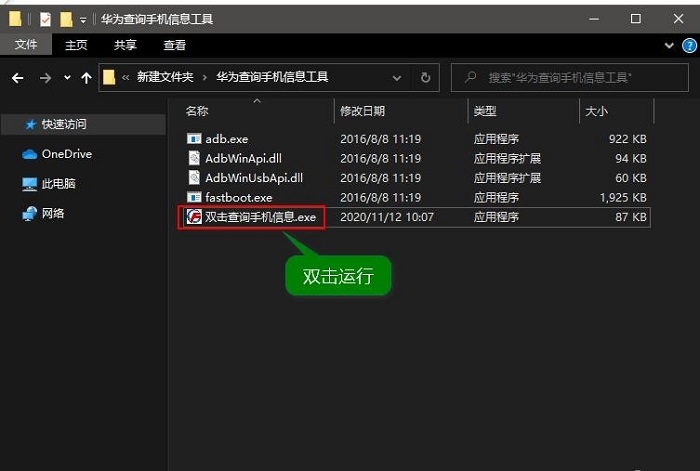700x471 pixels.
Task: Open the address bar history dropdown
Action: 396,78
